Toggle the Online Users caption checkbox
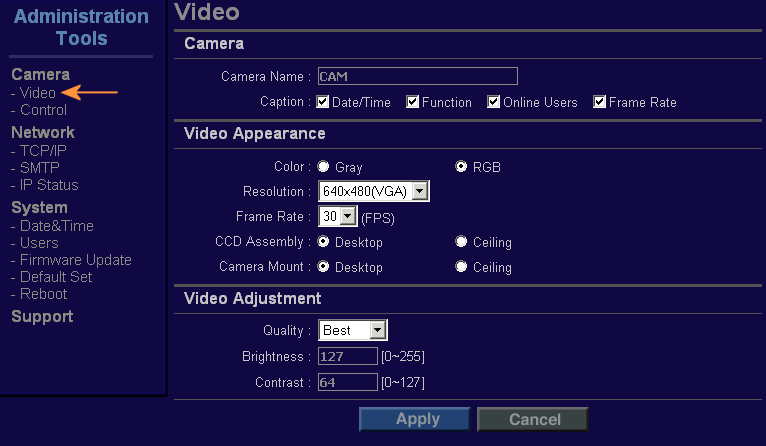This screenshot has height=446, width=766. click(x=493, y=102)
